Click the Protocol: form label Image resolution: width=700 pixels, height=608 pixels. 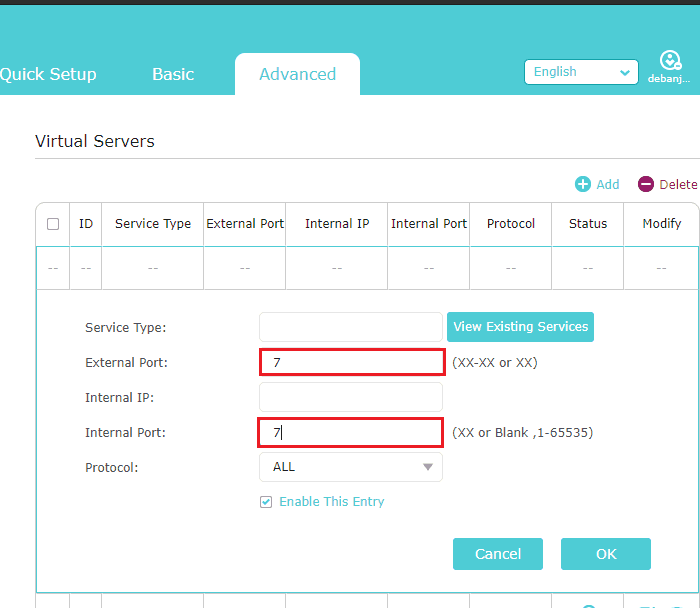(112, 468)
